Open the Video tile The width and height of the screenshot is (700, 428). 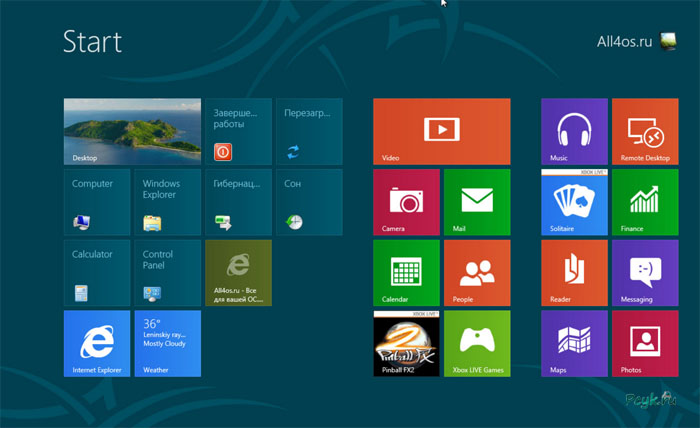(442, 132)
